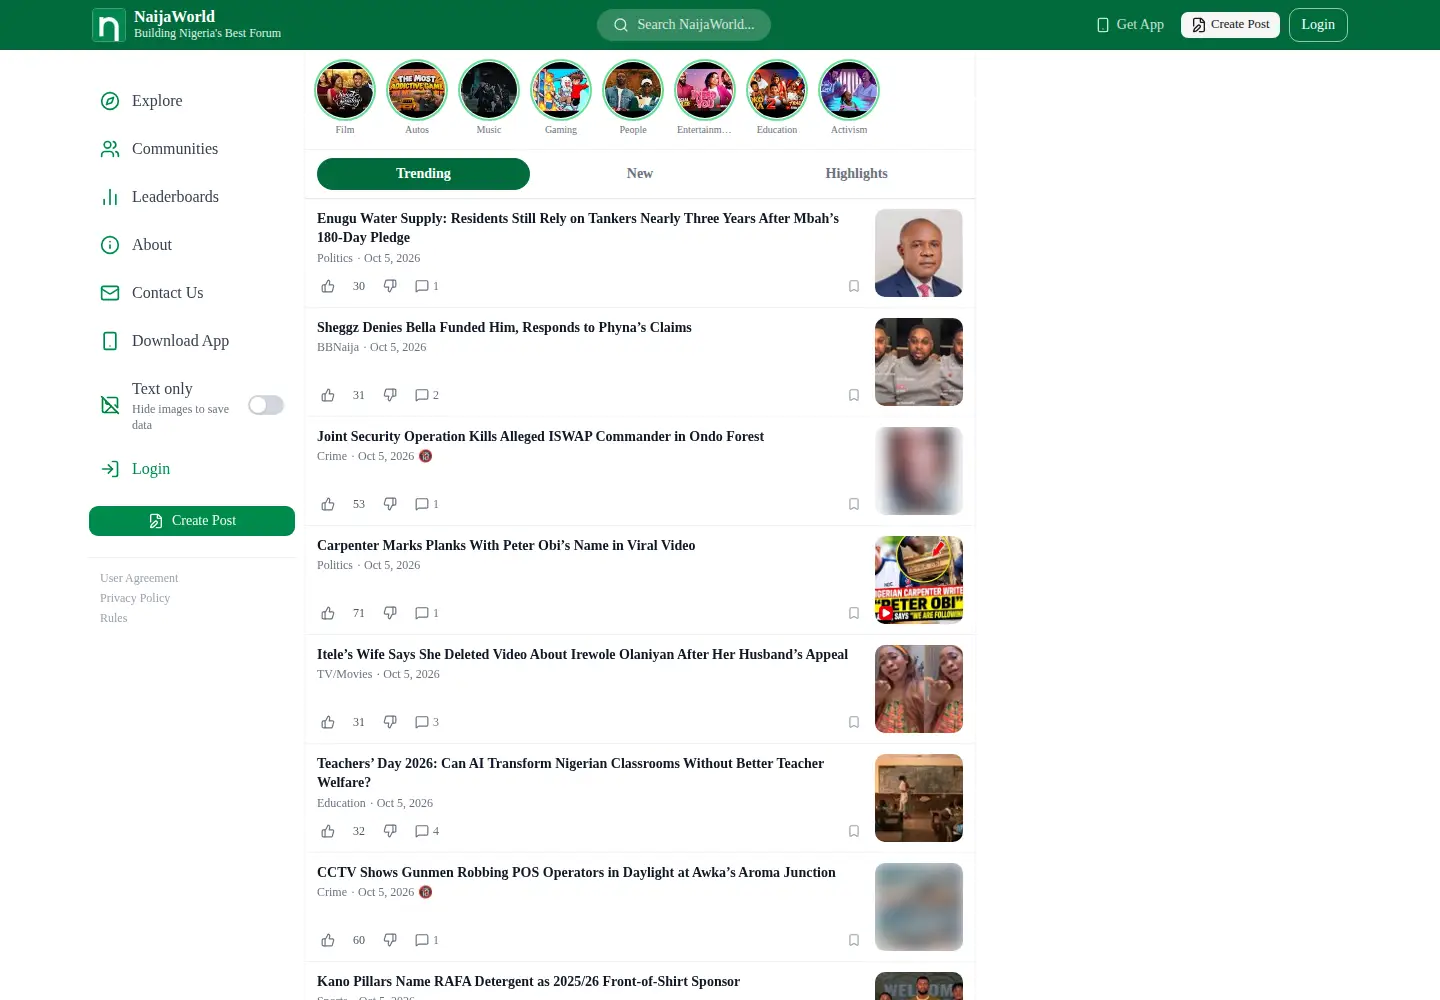Like the Sheggz Denies Bella post

point(328,395)
